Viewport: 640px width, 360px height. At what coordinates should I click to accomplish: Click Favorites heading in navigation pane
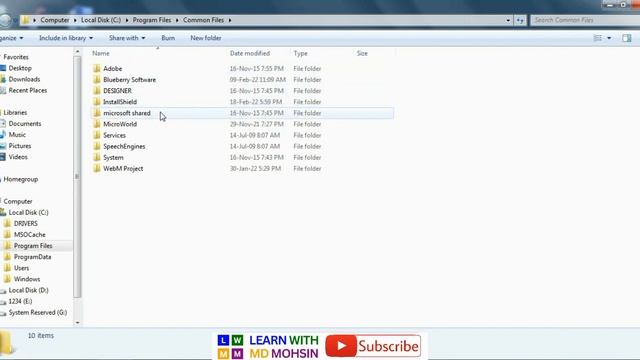[x=16, y=57]
